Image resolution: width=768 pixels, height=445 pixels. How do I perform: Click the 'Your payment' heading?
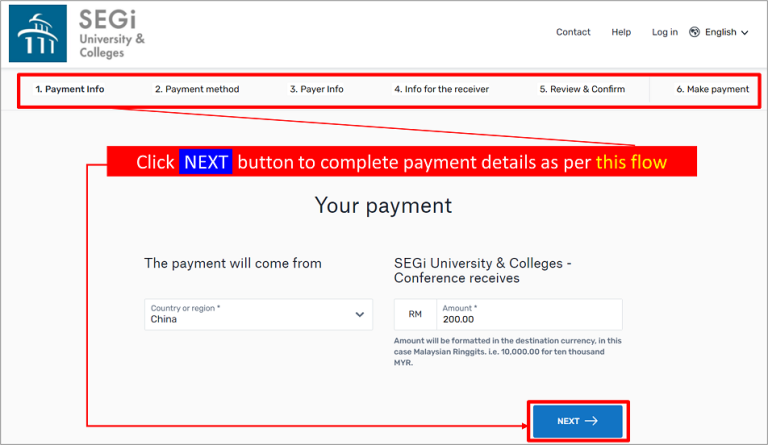coord(383,206)
